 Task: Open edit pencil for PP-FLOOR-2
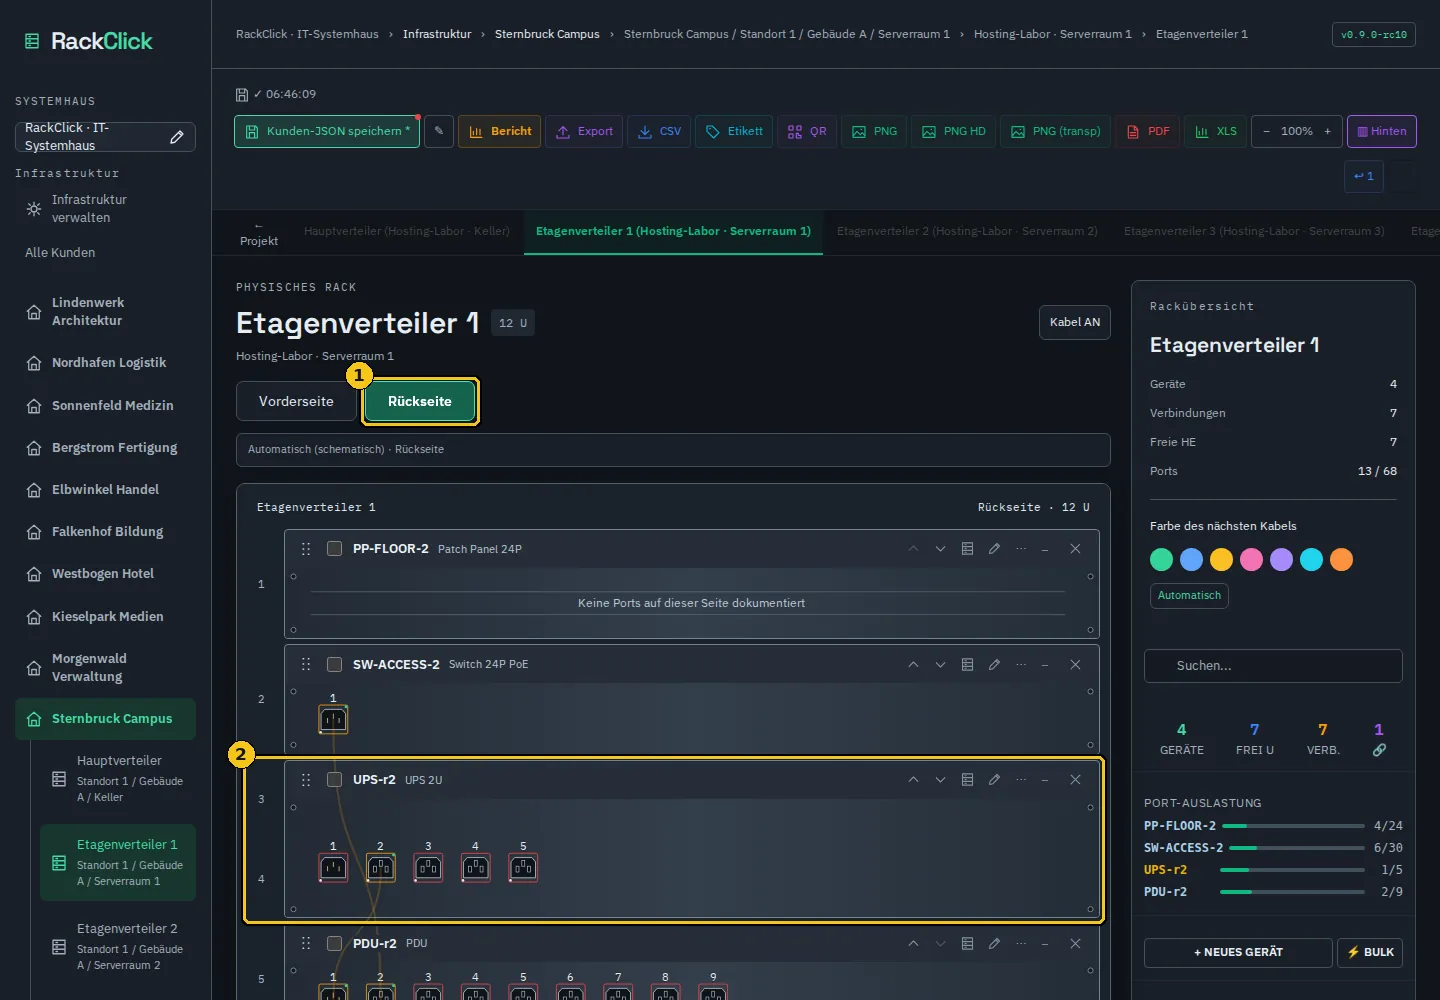tap(994, 549)
